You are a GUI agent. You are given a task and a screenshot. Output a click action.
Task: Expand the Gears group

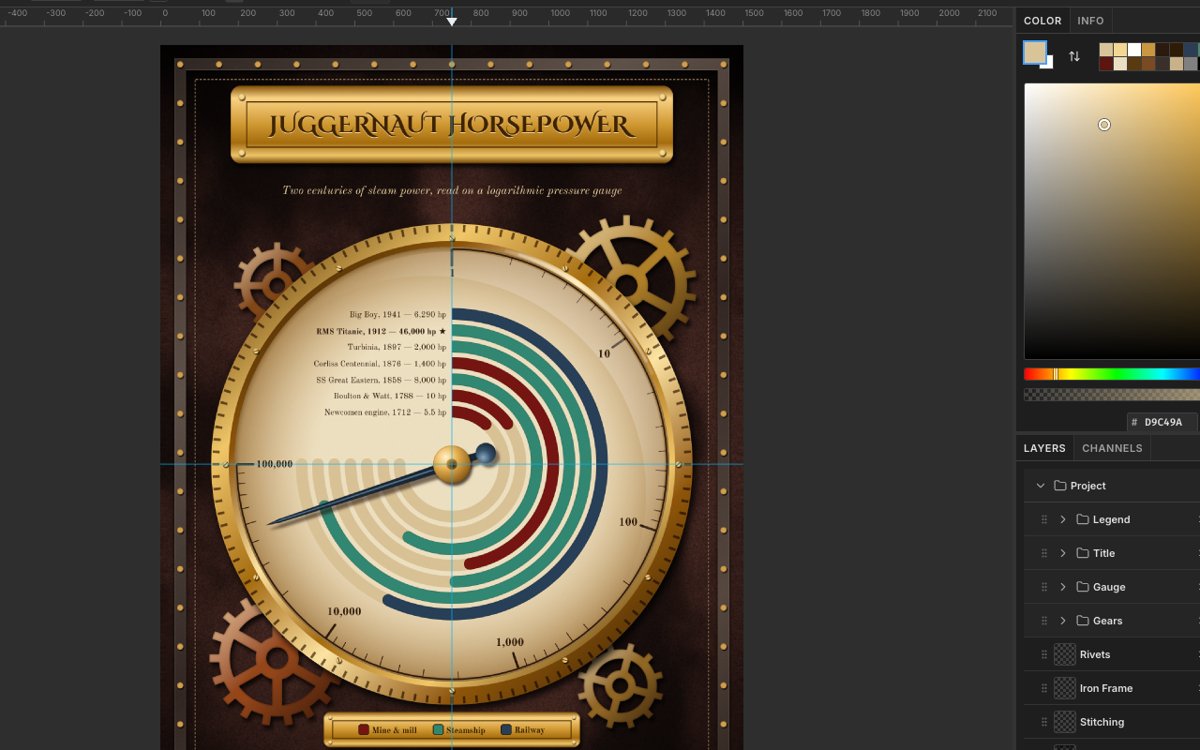point(1063,621)
